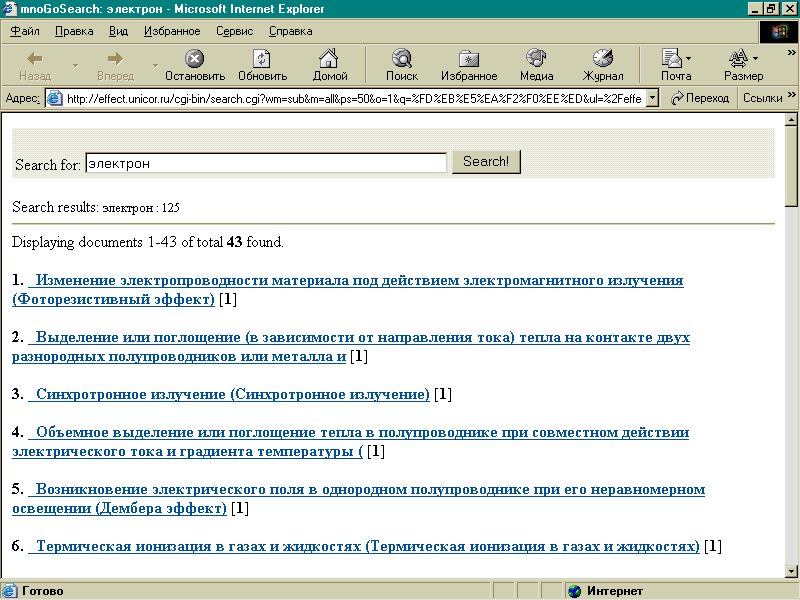800x600 pixels.
Task: Click the Переход go button
Action: [x=700, y=98]
